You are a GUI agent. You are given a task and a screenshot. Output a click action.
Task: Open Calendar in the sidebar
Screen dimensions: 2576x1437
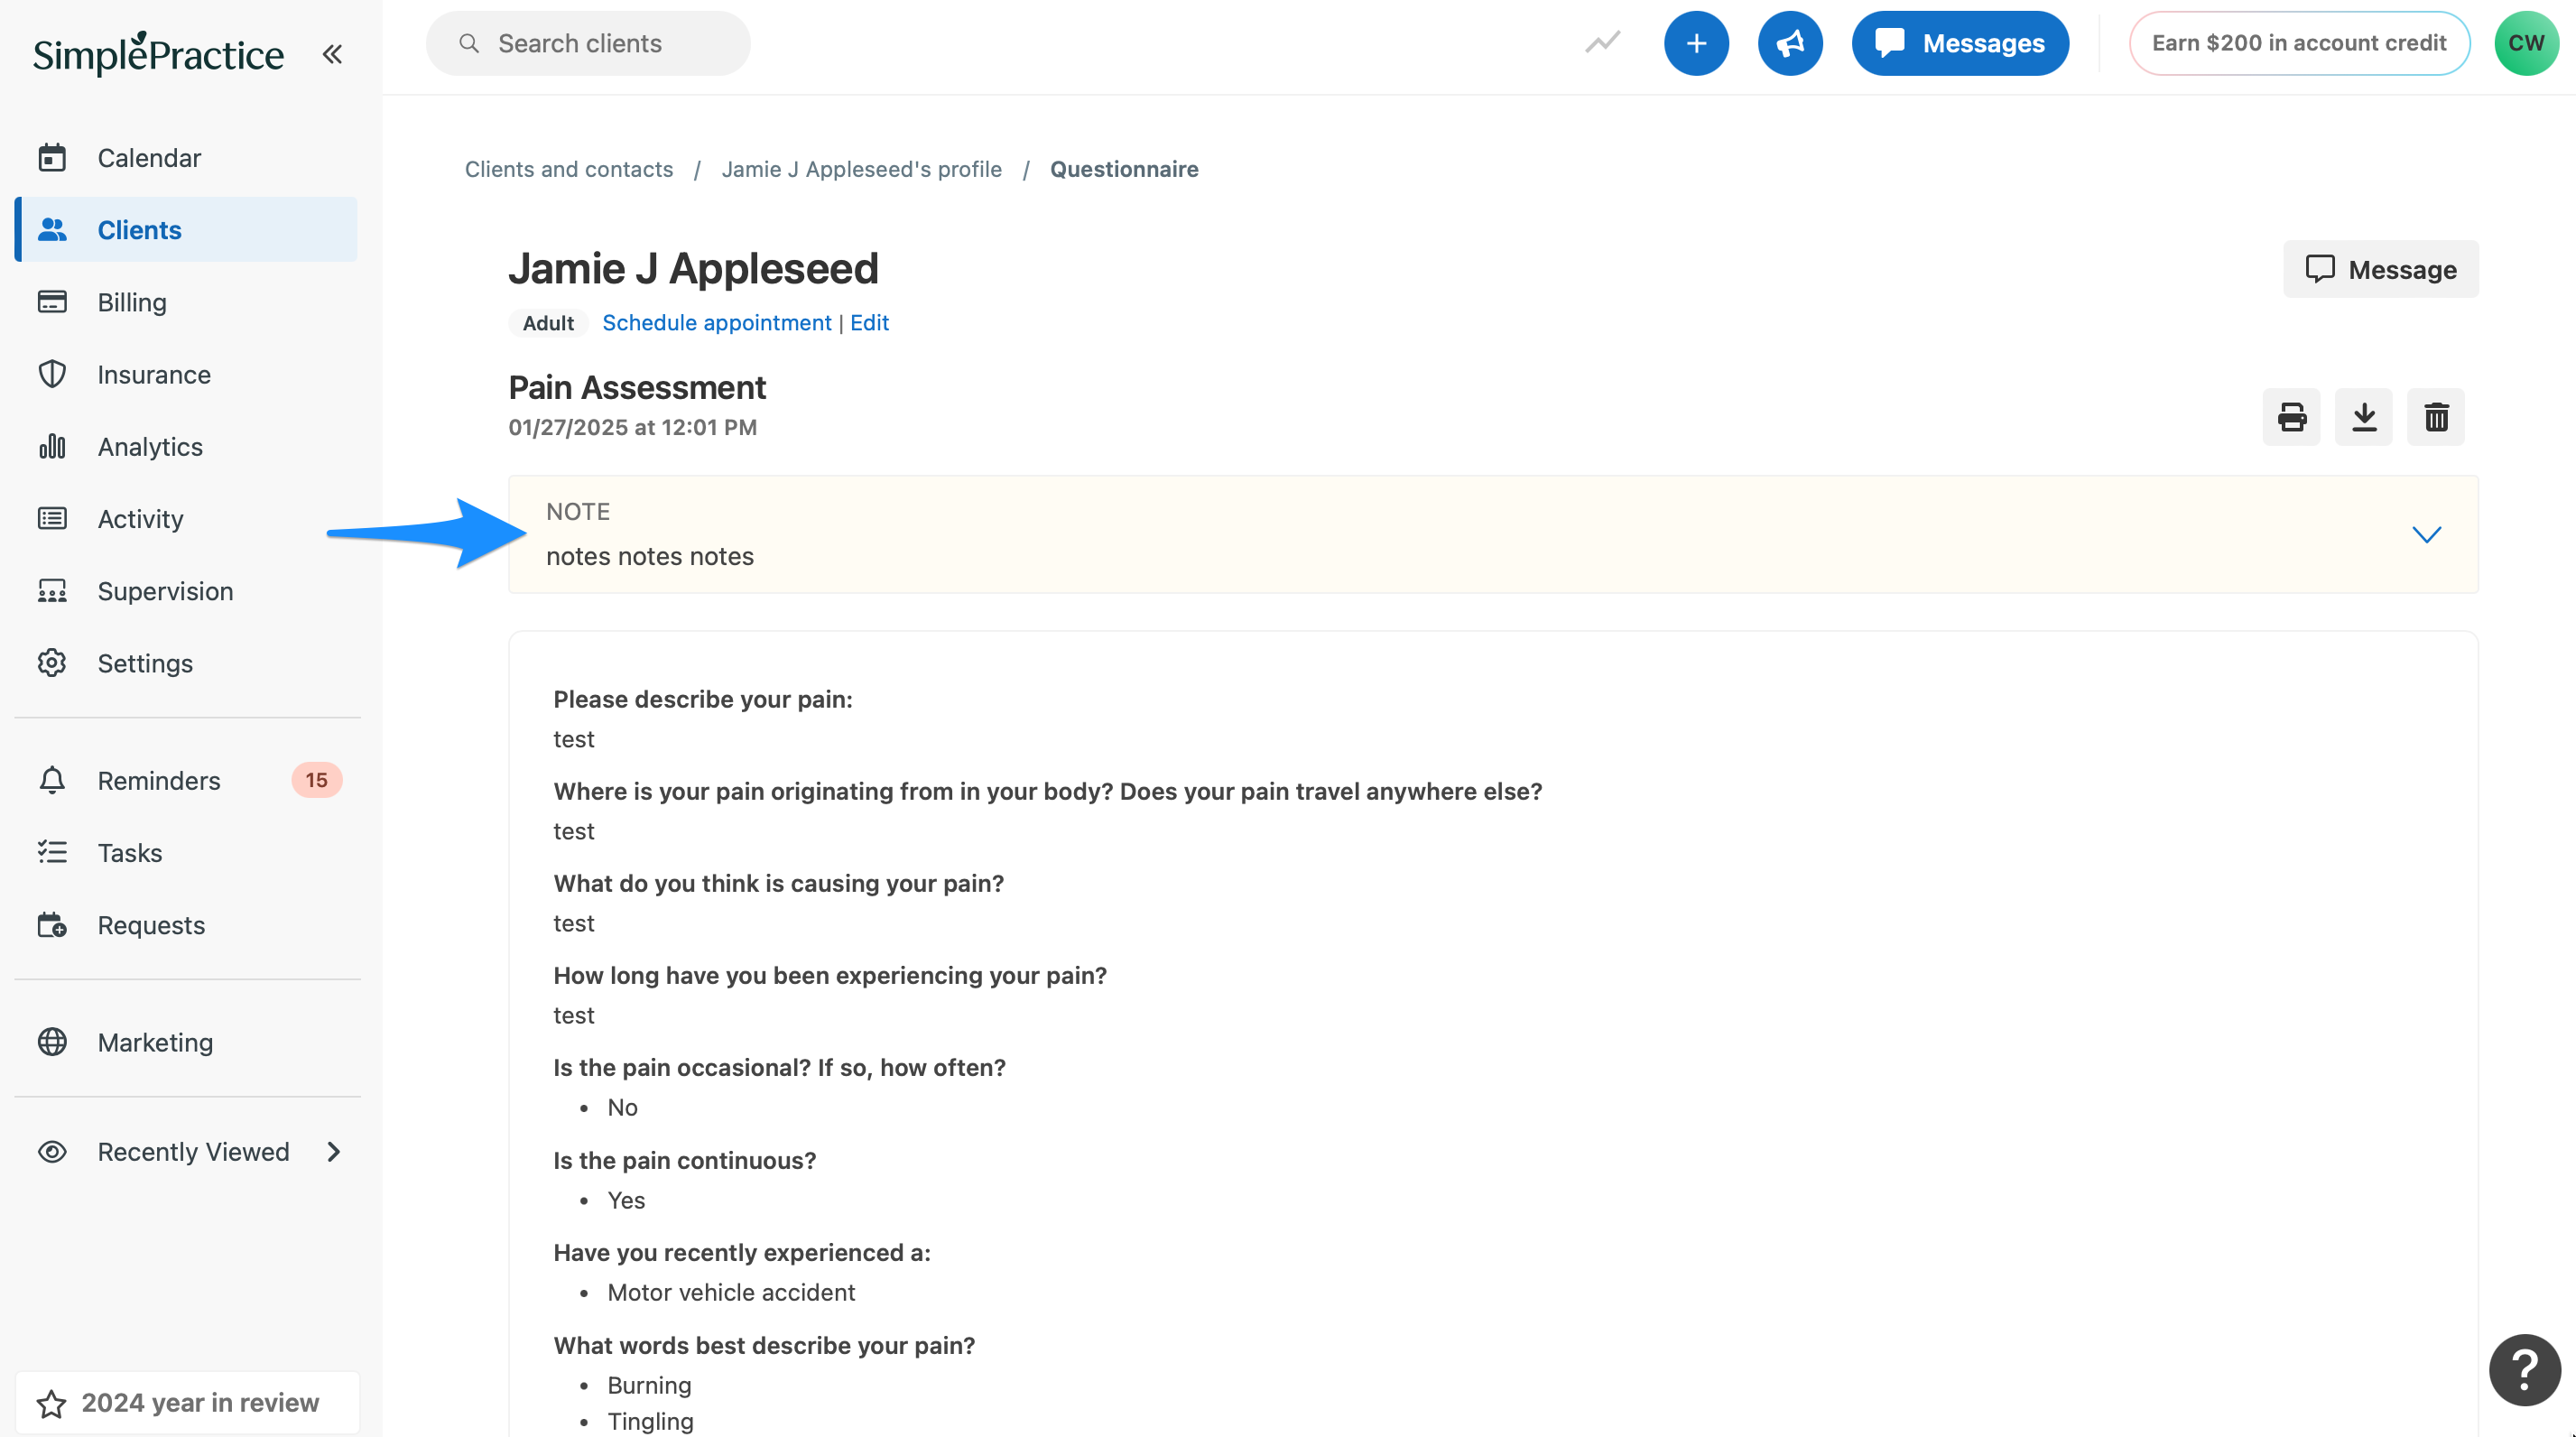(x=186, y=158)
